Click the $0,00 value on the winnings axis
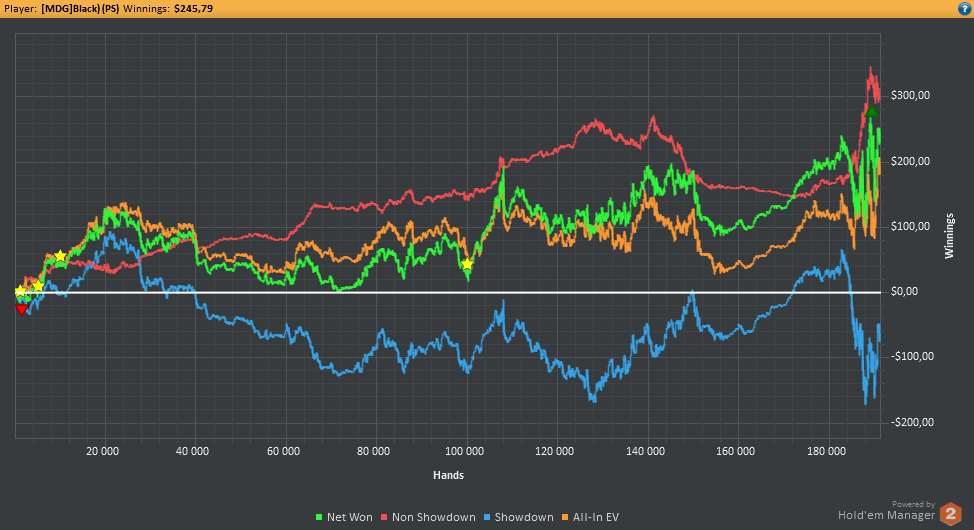 click(904, 291)
